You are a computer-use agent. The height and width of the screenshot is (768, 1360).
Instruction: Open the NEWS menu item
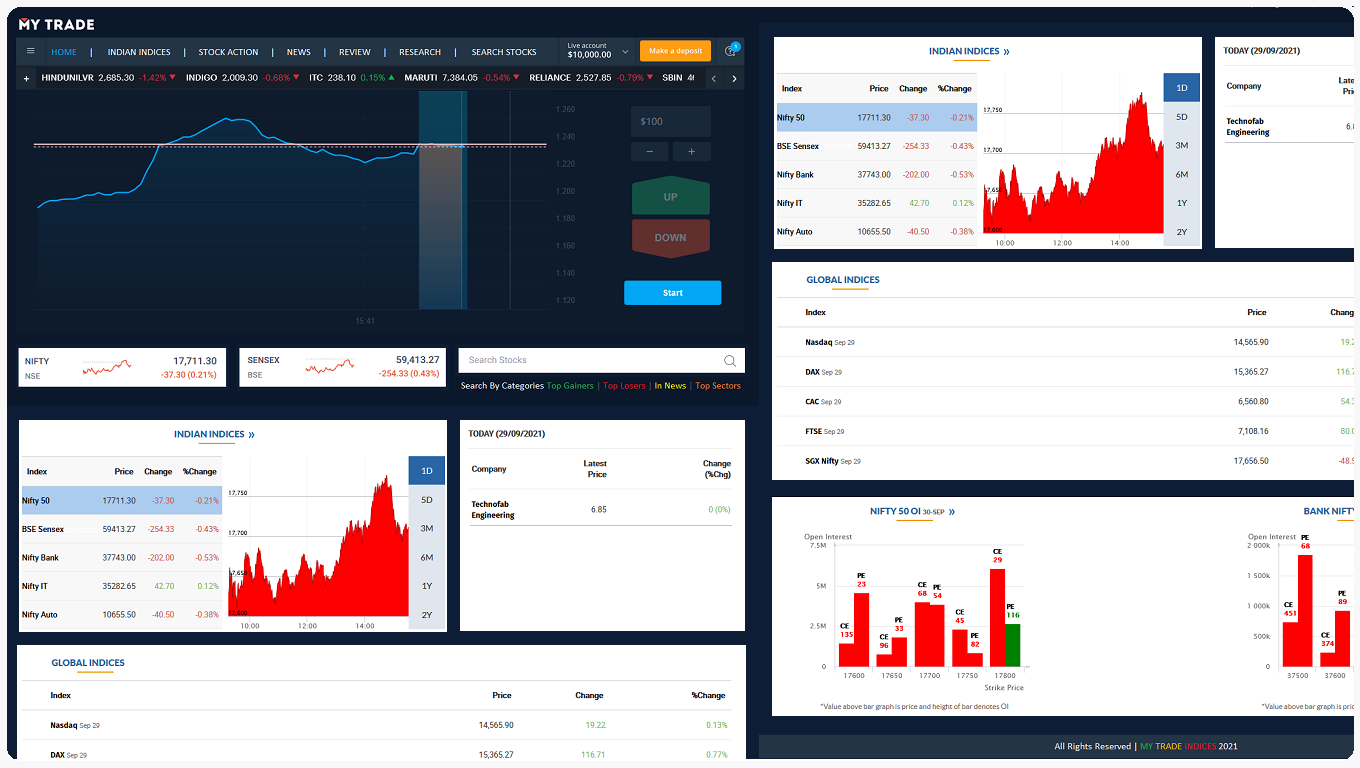click(x=298, y=52)
